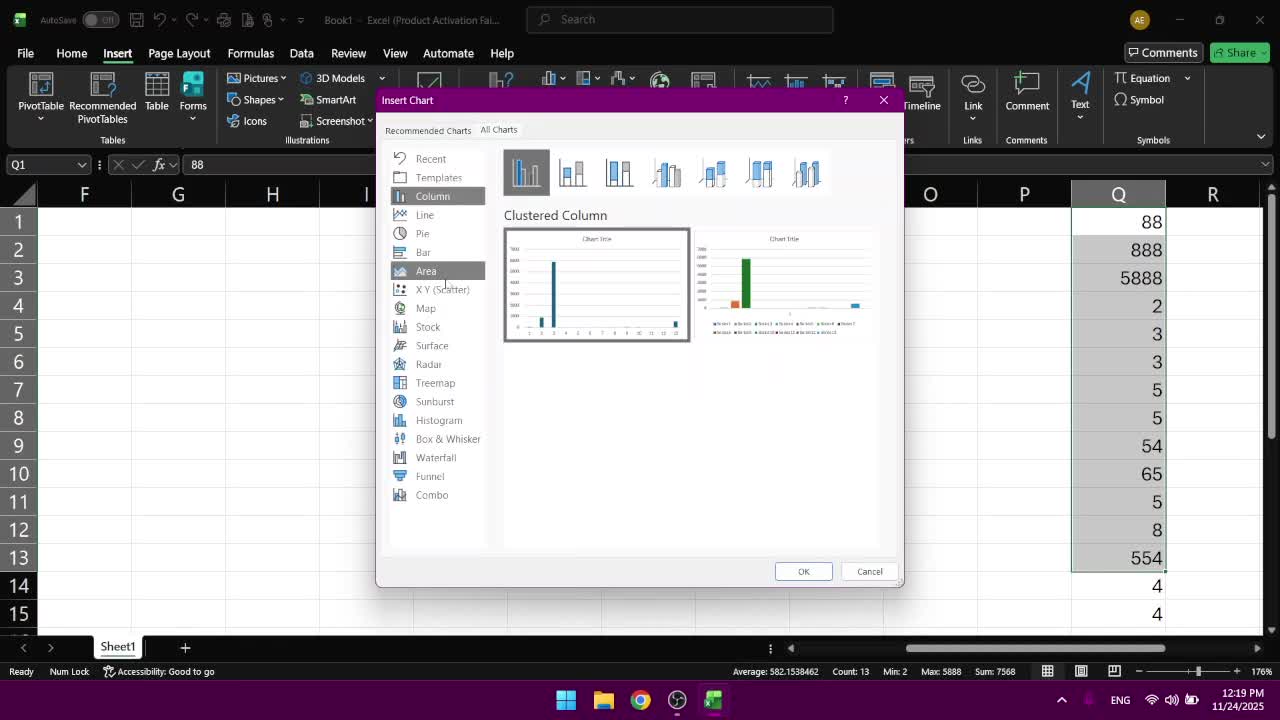This screenshot has height=720, width=1280.
Task: Toggle the AutoSave switch
Action: [99, 20]
